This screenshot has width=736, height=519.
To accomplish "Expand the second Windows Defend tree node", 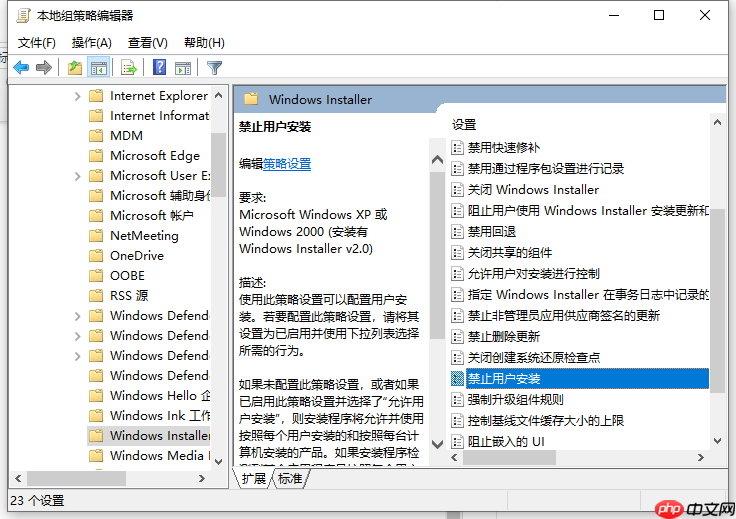I will tap(78, 336).
